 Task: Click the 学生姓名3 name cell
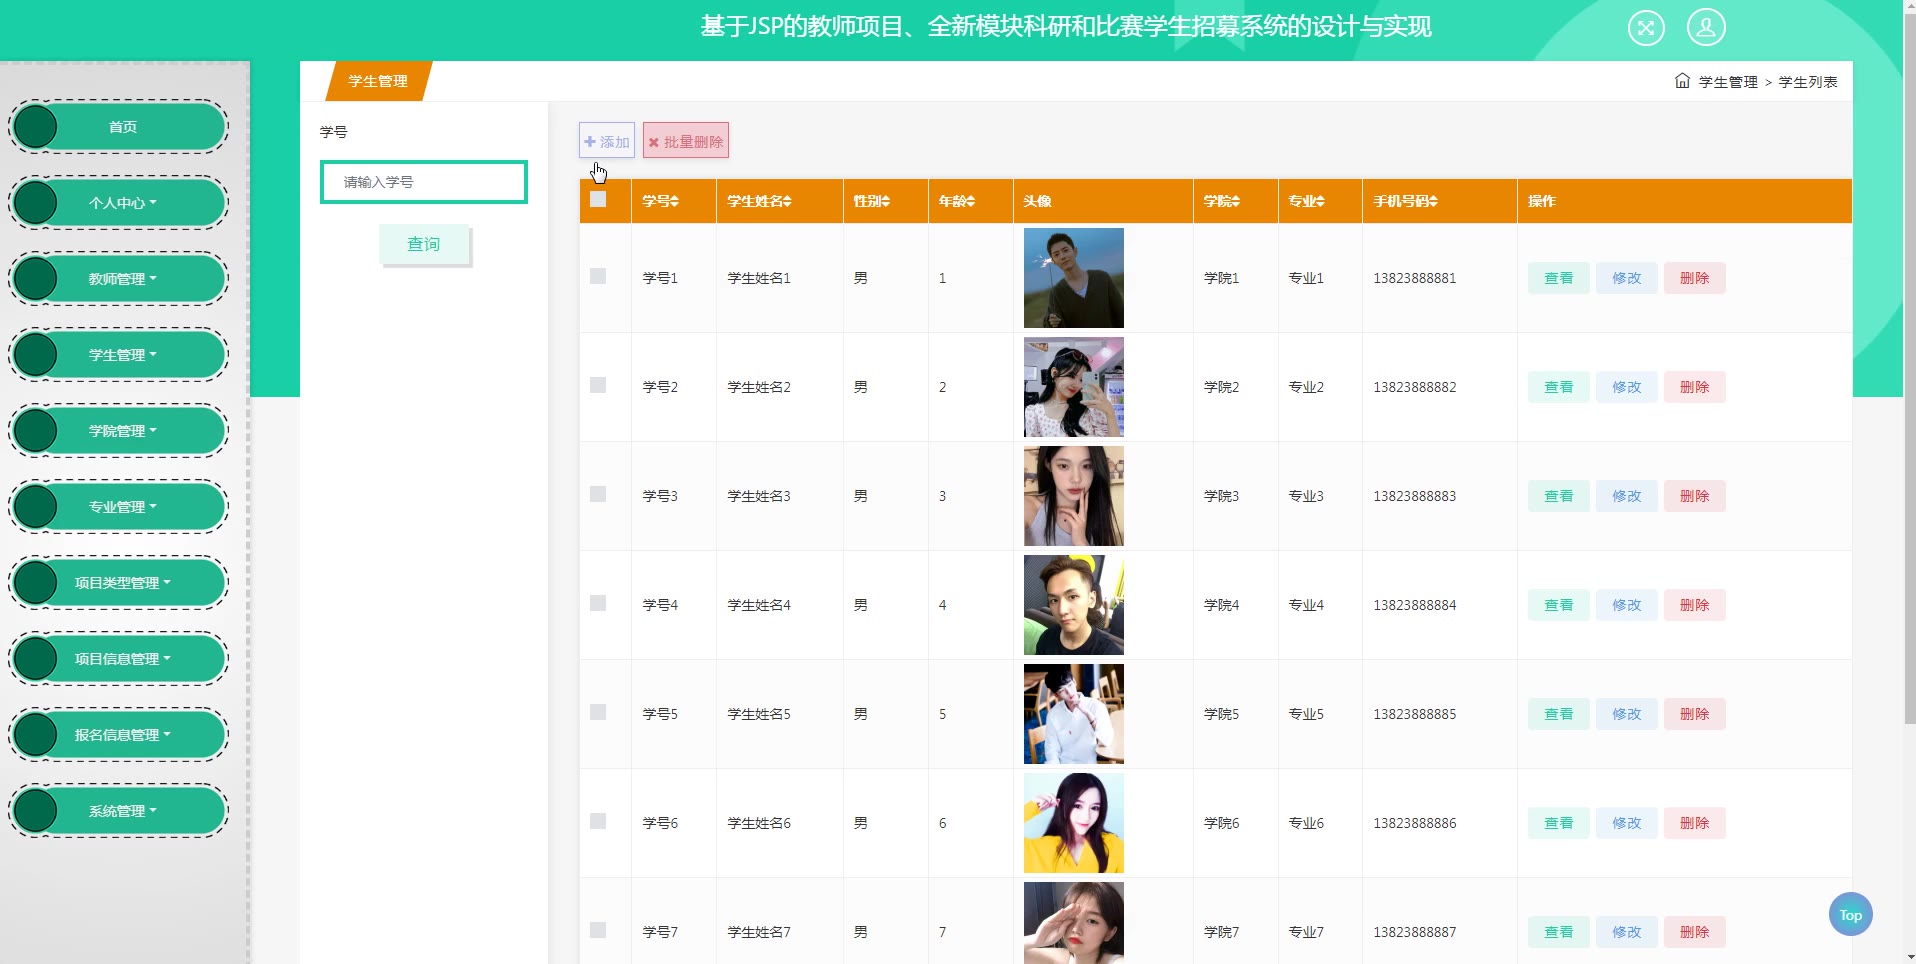(759, 496)
